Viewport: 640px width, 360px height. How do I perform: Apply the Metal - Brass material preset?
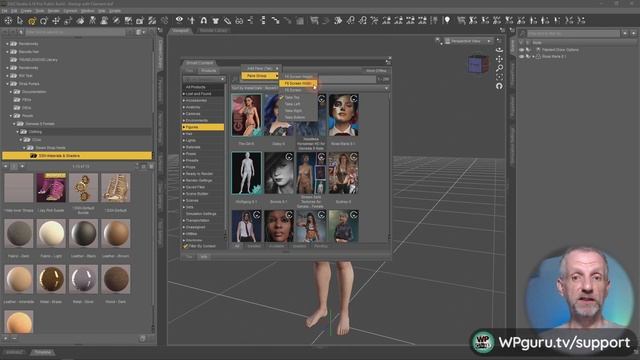(x=51, y=279)
